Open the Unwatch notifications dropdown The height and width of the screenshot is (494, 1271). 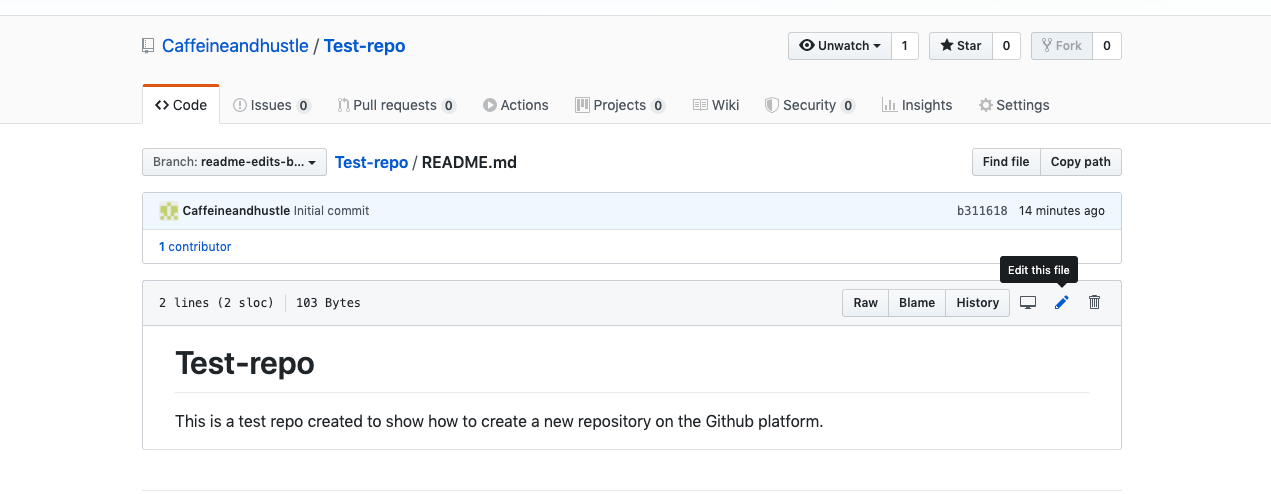840,46
